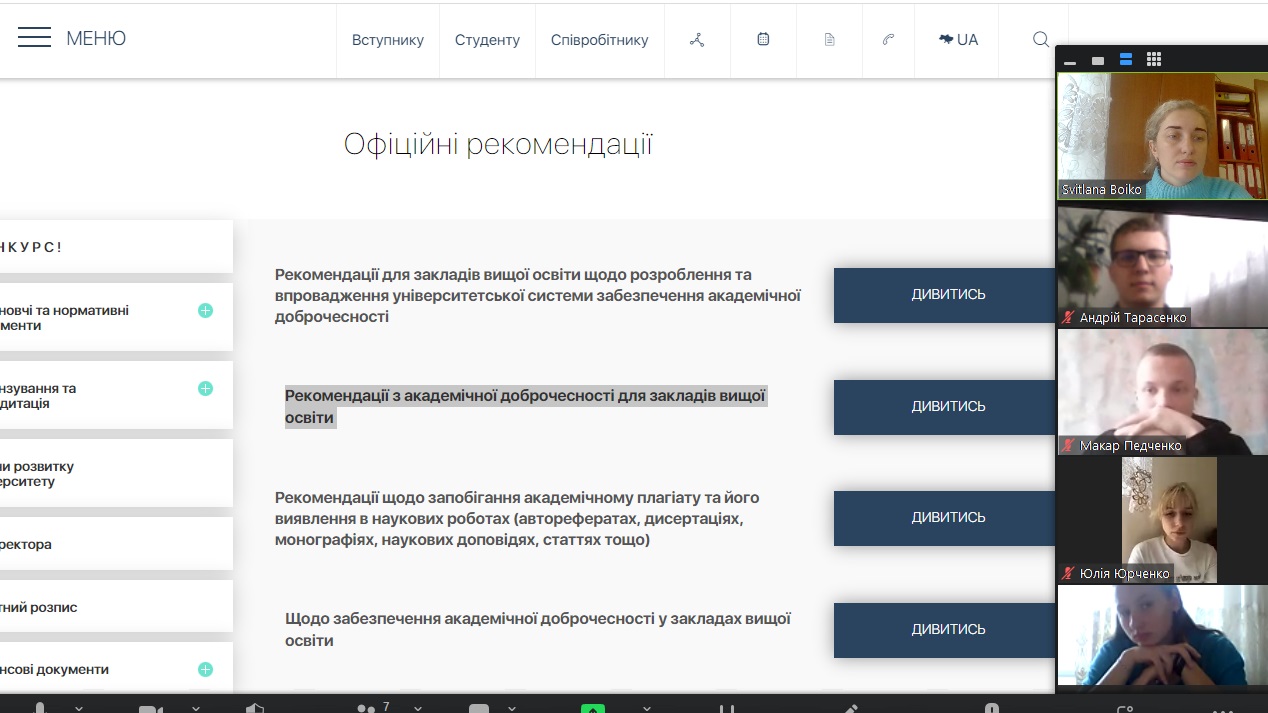Select Андрій Тарасенко's video tile
The image size is (1268, 713).
pos(1162,266)
